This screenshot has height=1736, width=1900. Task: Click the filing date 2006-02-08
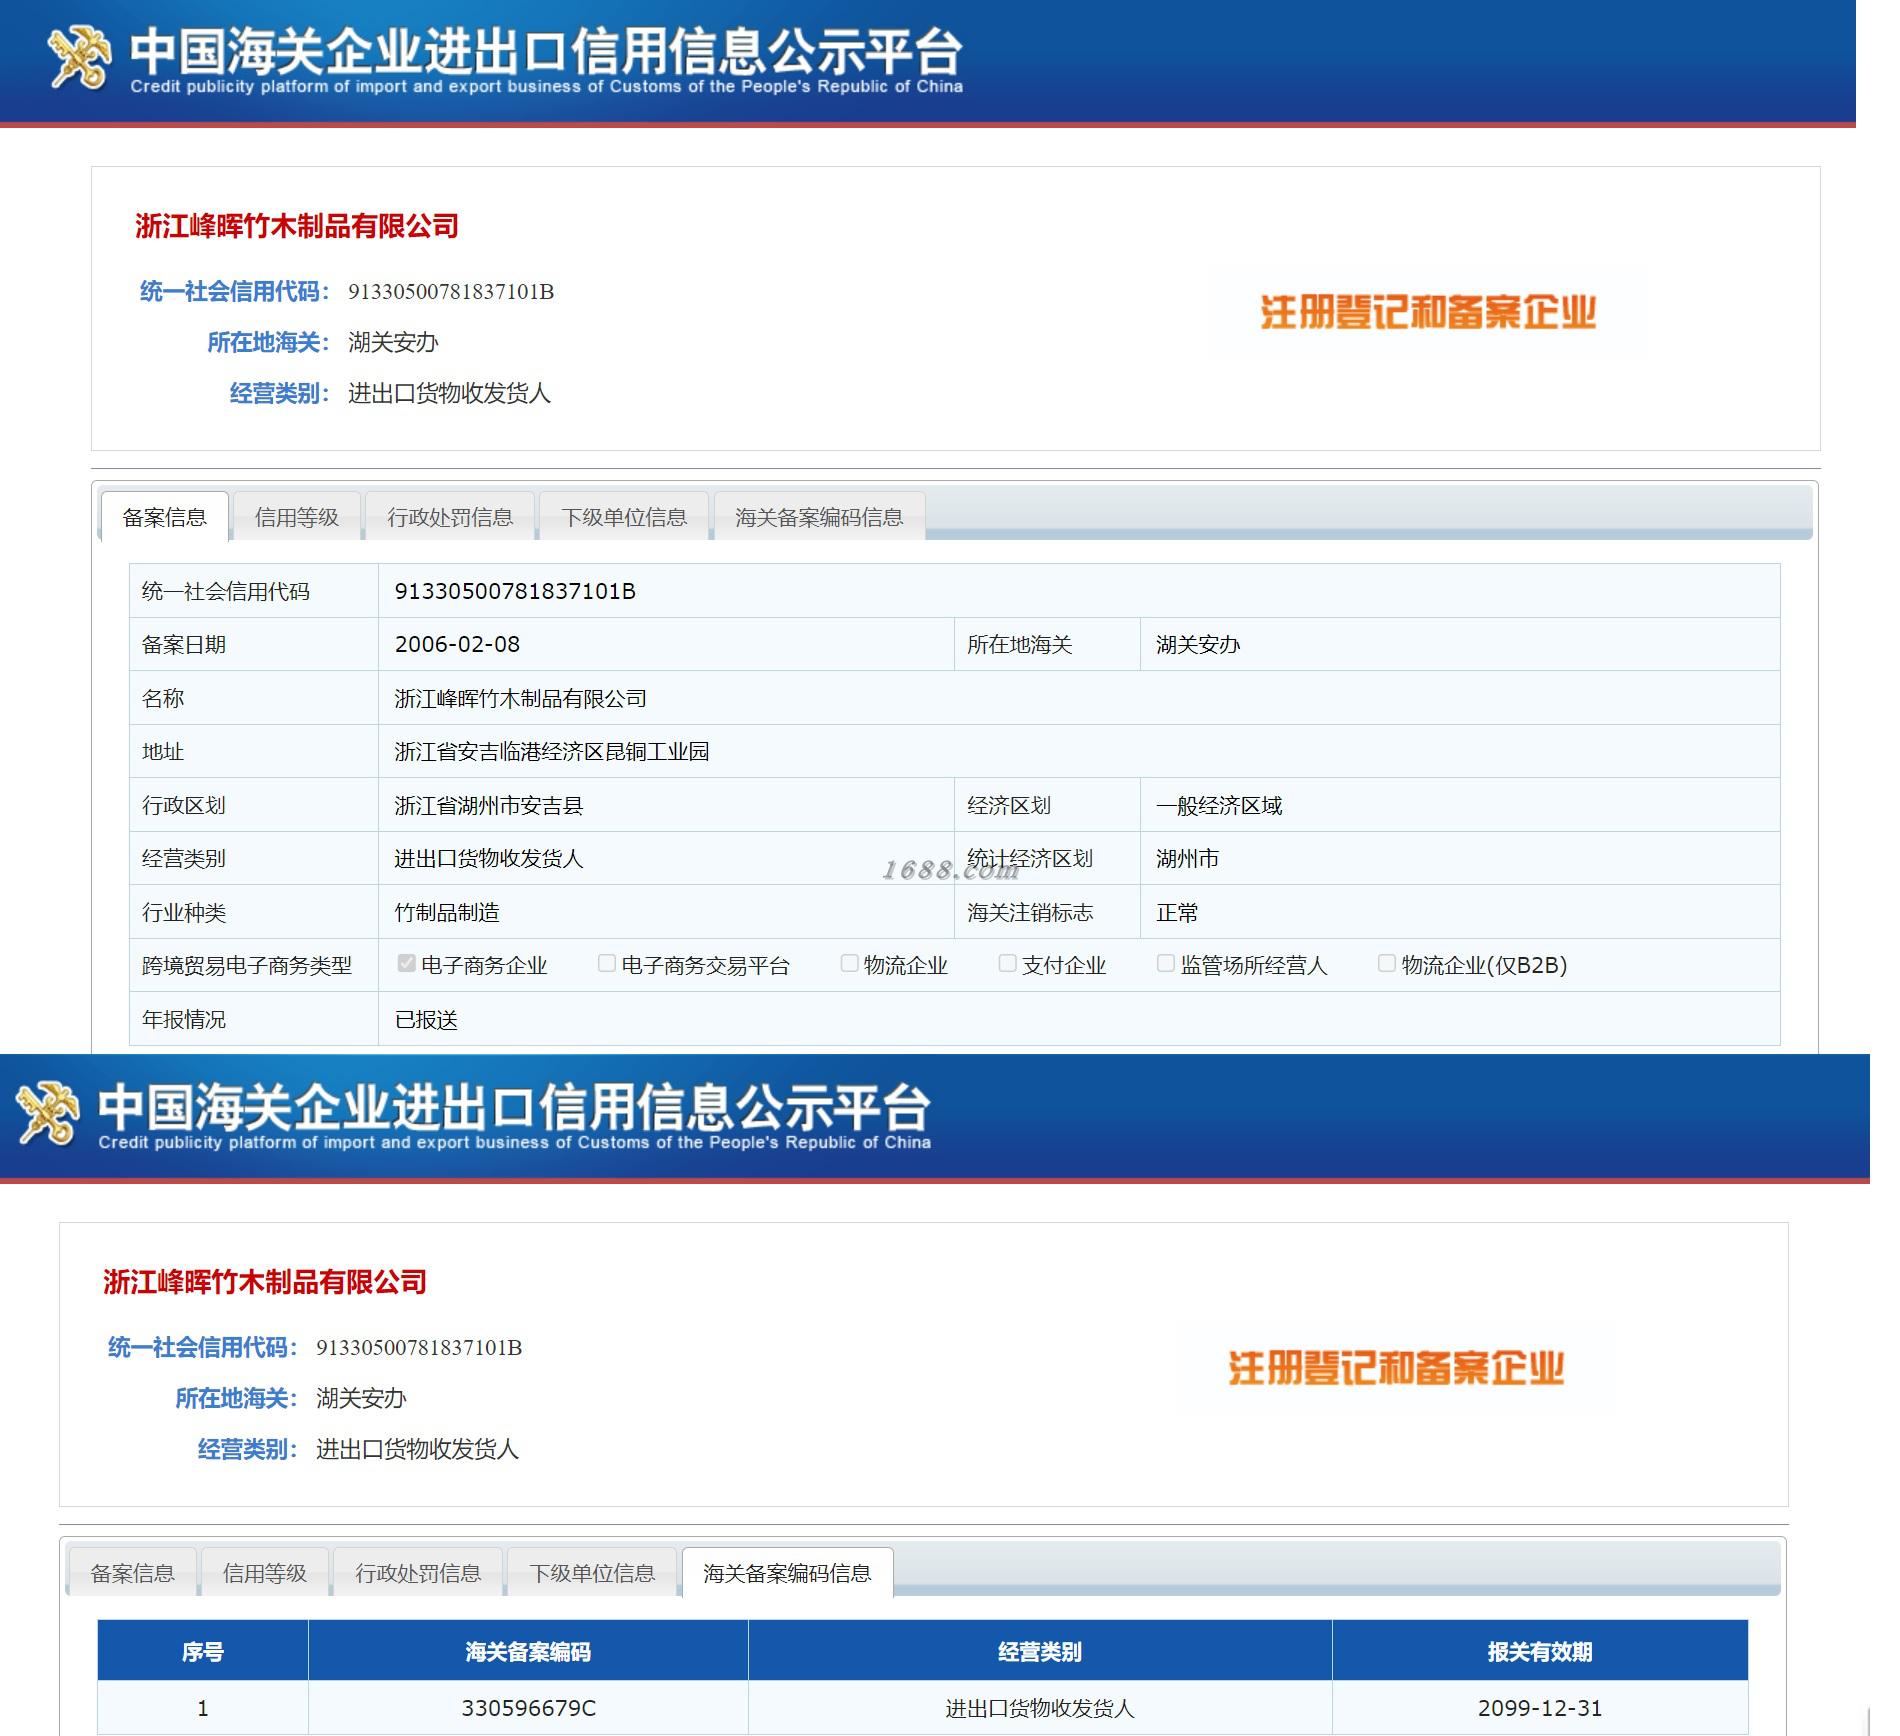[457, 644]
